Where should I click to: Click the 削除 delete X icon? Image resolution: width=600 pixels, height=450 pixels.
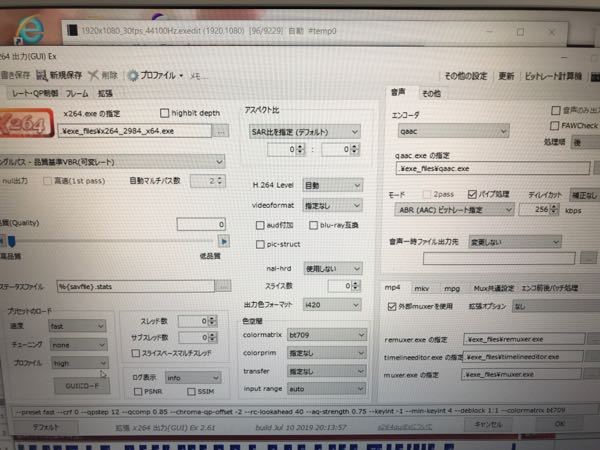pyautogui.click(x=93, y=75)
